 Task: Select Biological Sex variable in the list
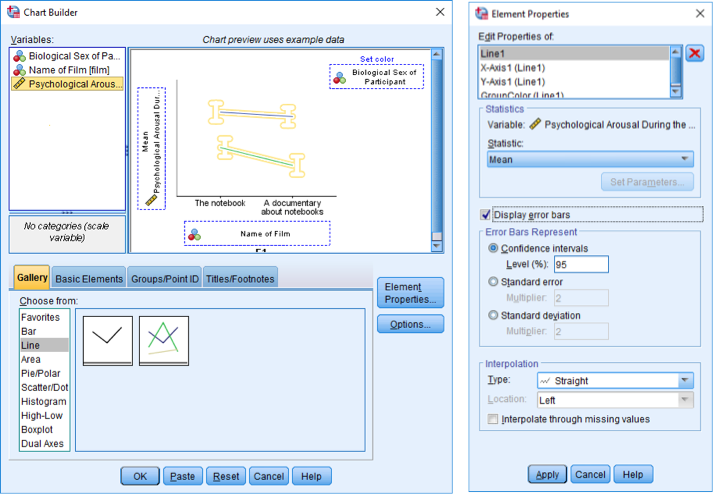click(67, 56)
